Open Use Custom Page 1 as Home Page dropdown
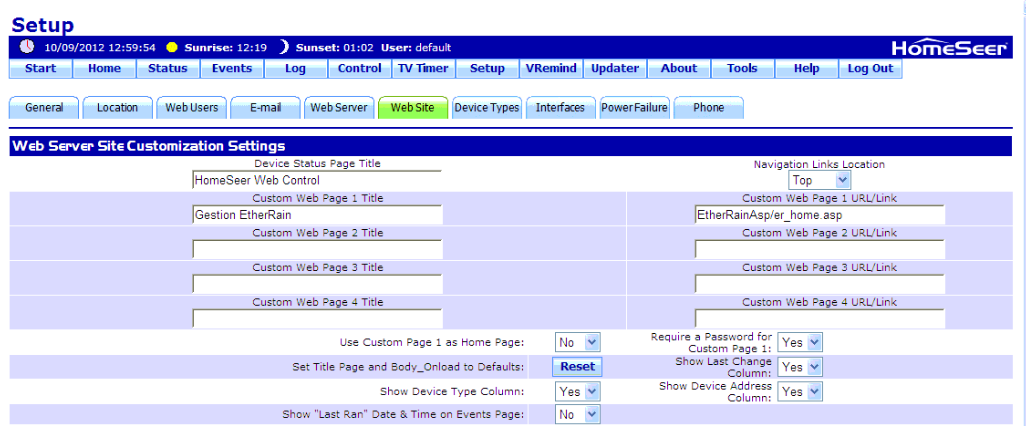 [x=578, y=342]
